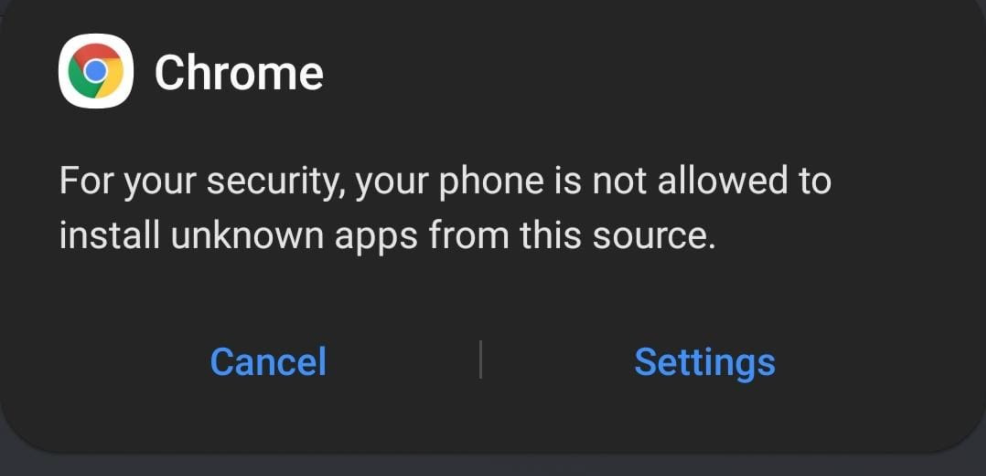Open Settings from the dialog

pyautogui.click(x=705, y=363)
